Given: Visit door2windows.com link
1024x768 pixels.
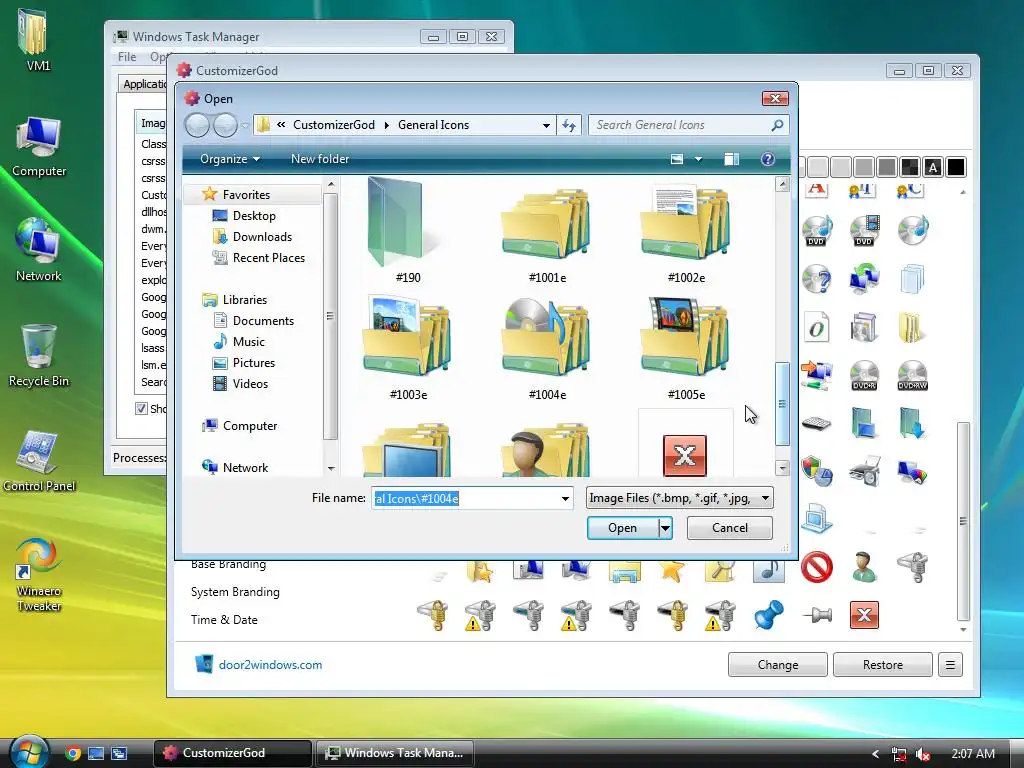Looking at the screenshot, I should (x=270, y=665).
